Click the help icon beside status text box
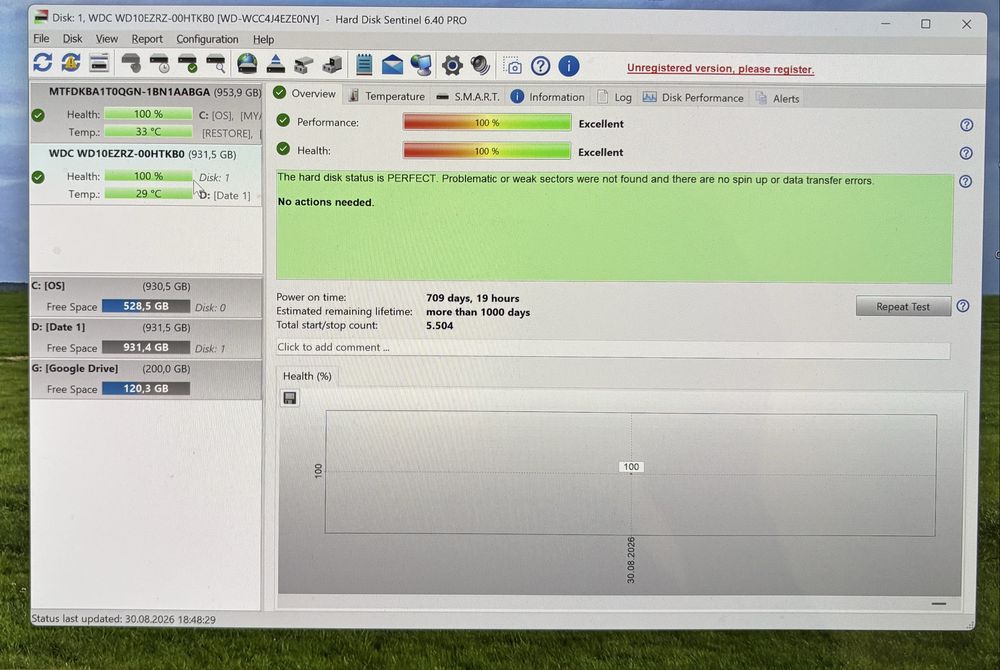The image size is (1000, 670). point(966,182)
